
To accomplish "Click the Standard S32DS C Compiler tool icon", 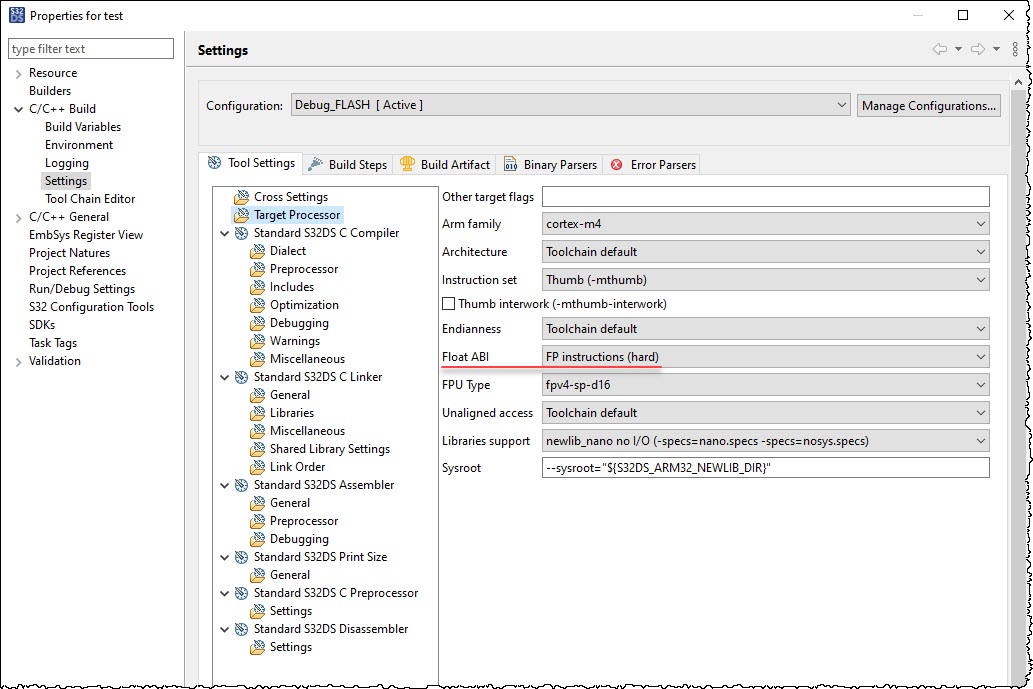I will [x=240, y=233].
